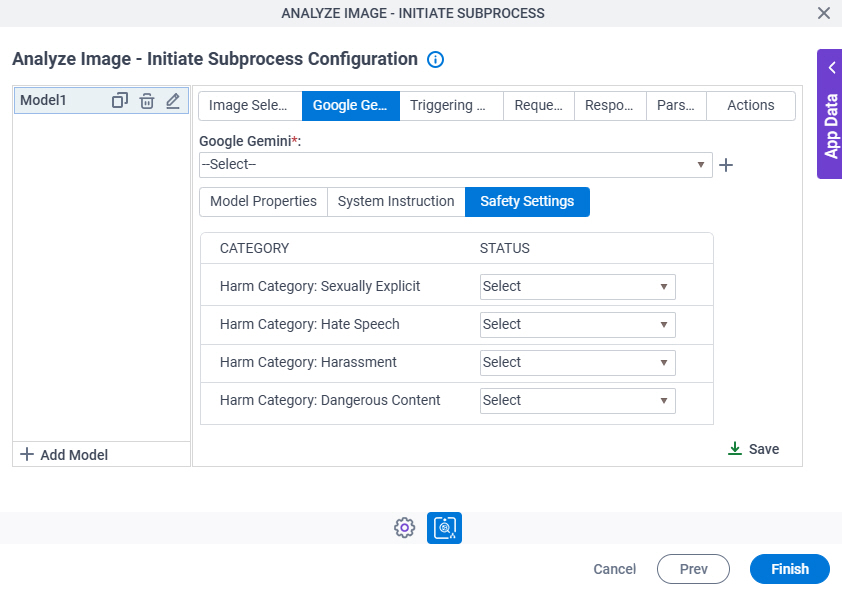Click the plus icon beside Add Model
The height and width of the screenshot is (592, 842).
pyautogui.click(x=27, y=454)
